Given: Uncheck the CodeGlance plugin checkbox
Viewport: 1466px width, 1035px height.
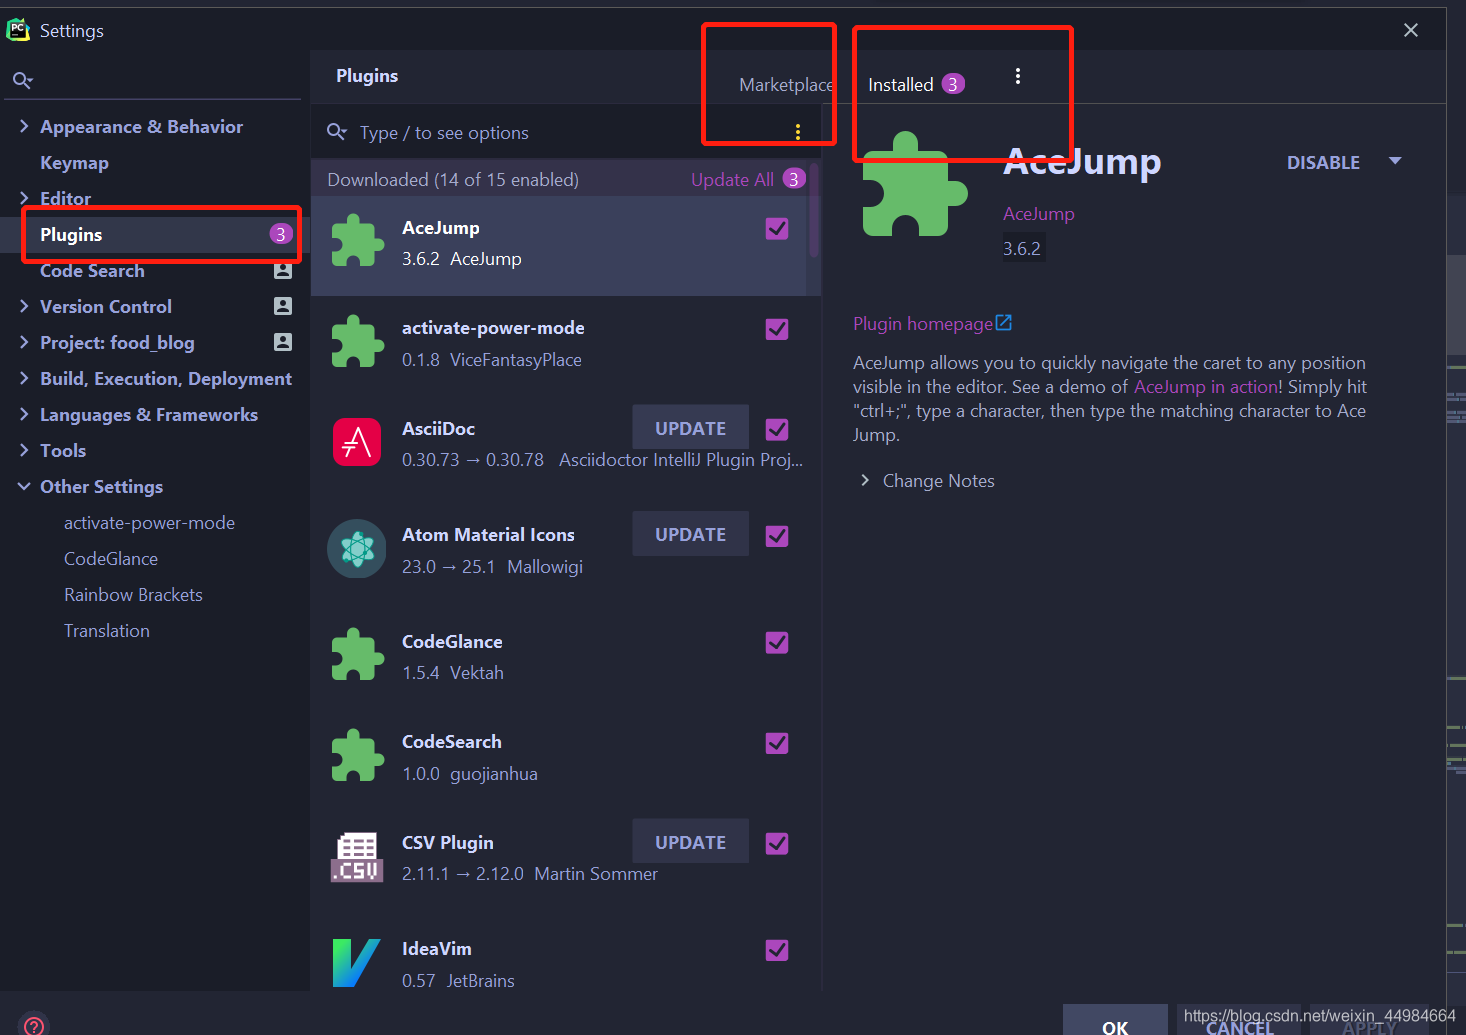Looking at the screenshot, I should click(777, 642).
